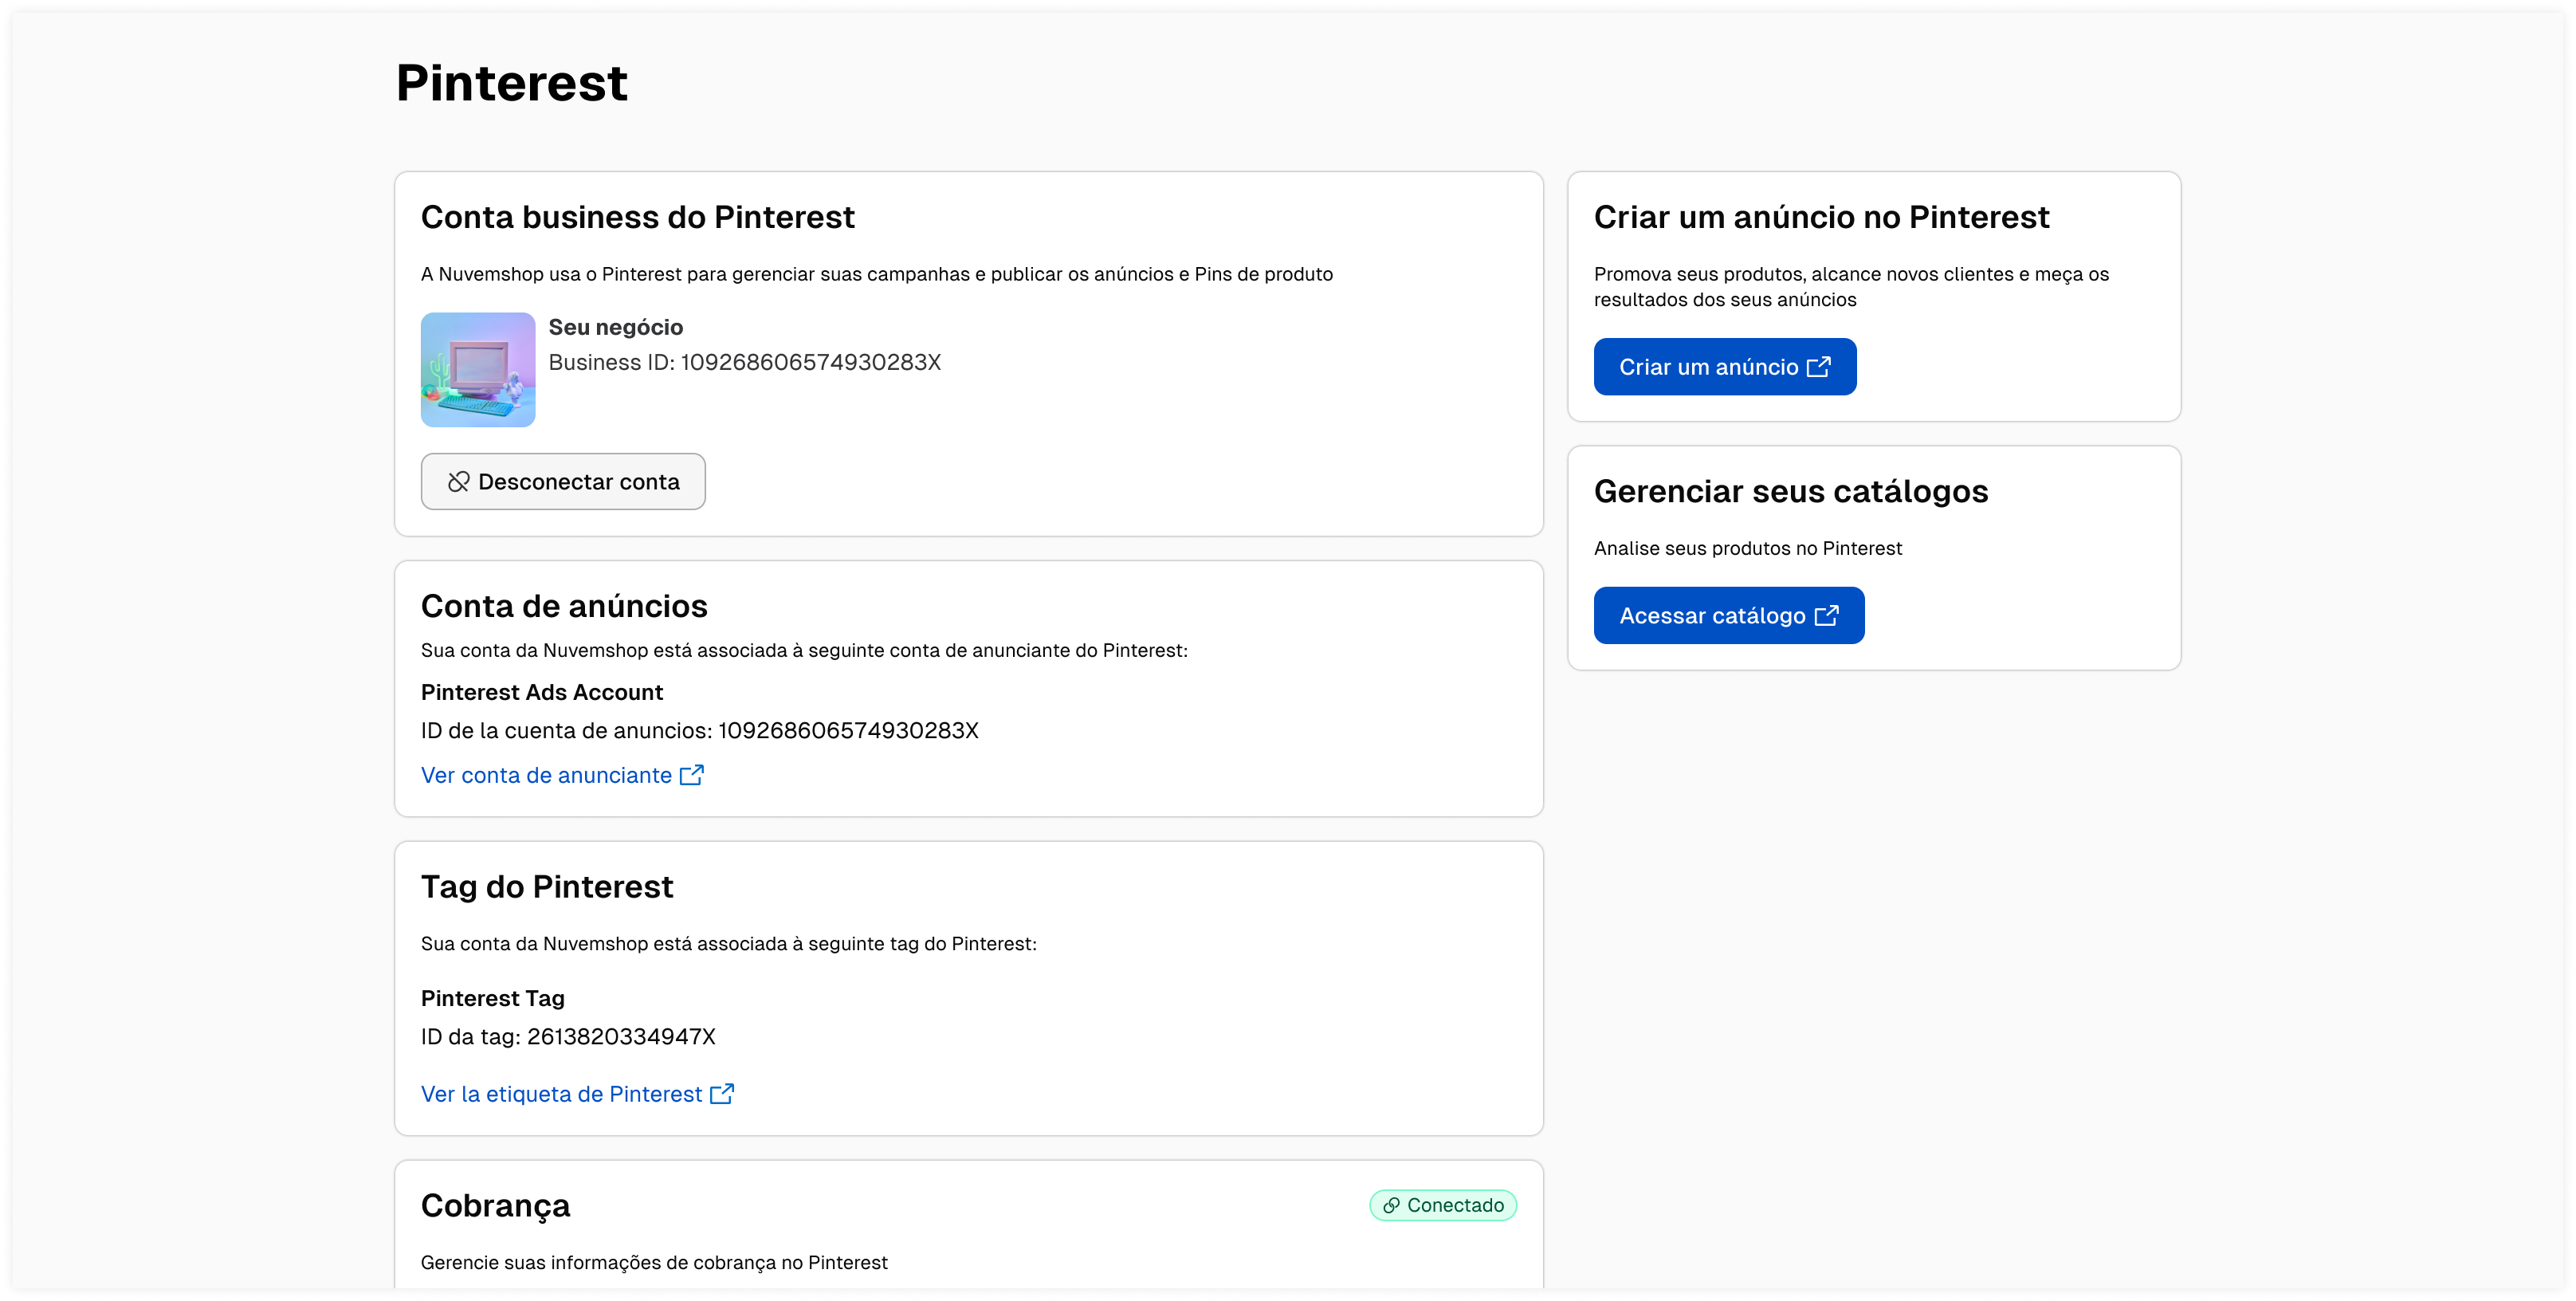Click the Gerenciar seus catálogos heading

point(1791,491)
